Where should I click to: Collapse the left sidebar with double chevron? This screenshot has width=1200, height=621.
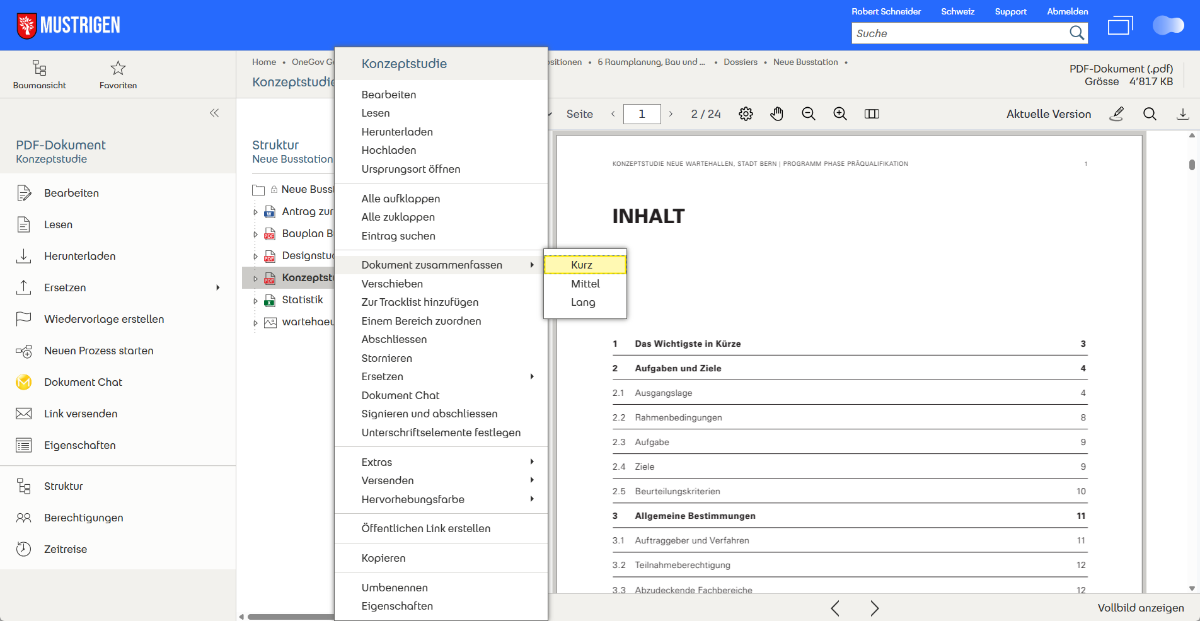tap(214, 113)
